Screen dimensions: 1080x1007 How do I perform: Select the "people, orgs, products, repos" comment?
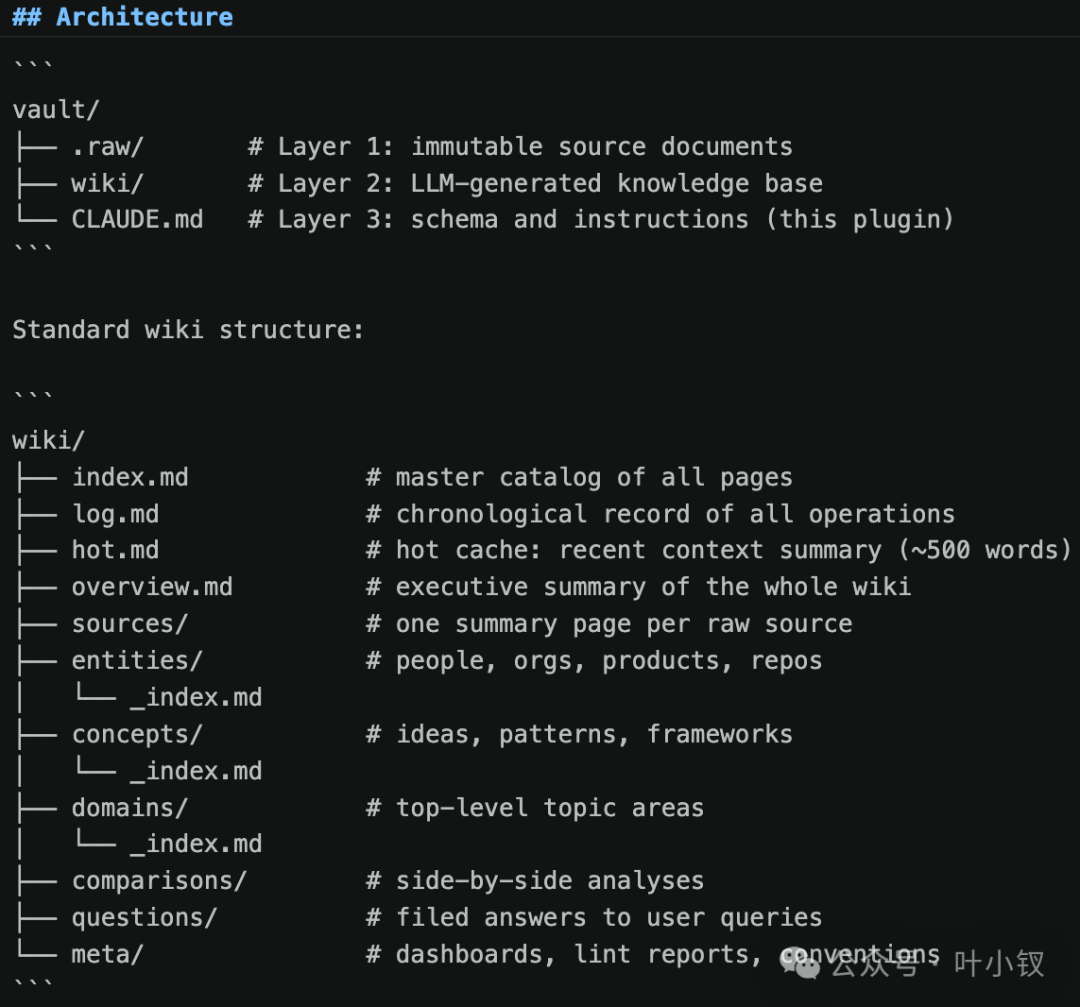pos(594,661)
